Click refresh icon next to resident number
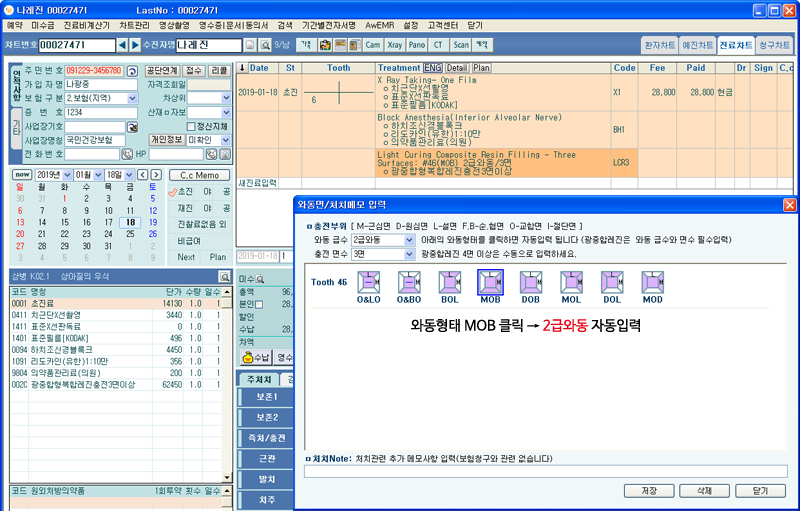800x511 pixels. click(x=132, y=71)
